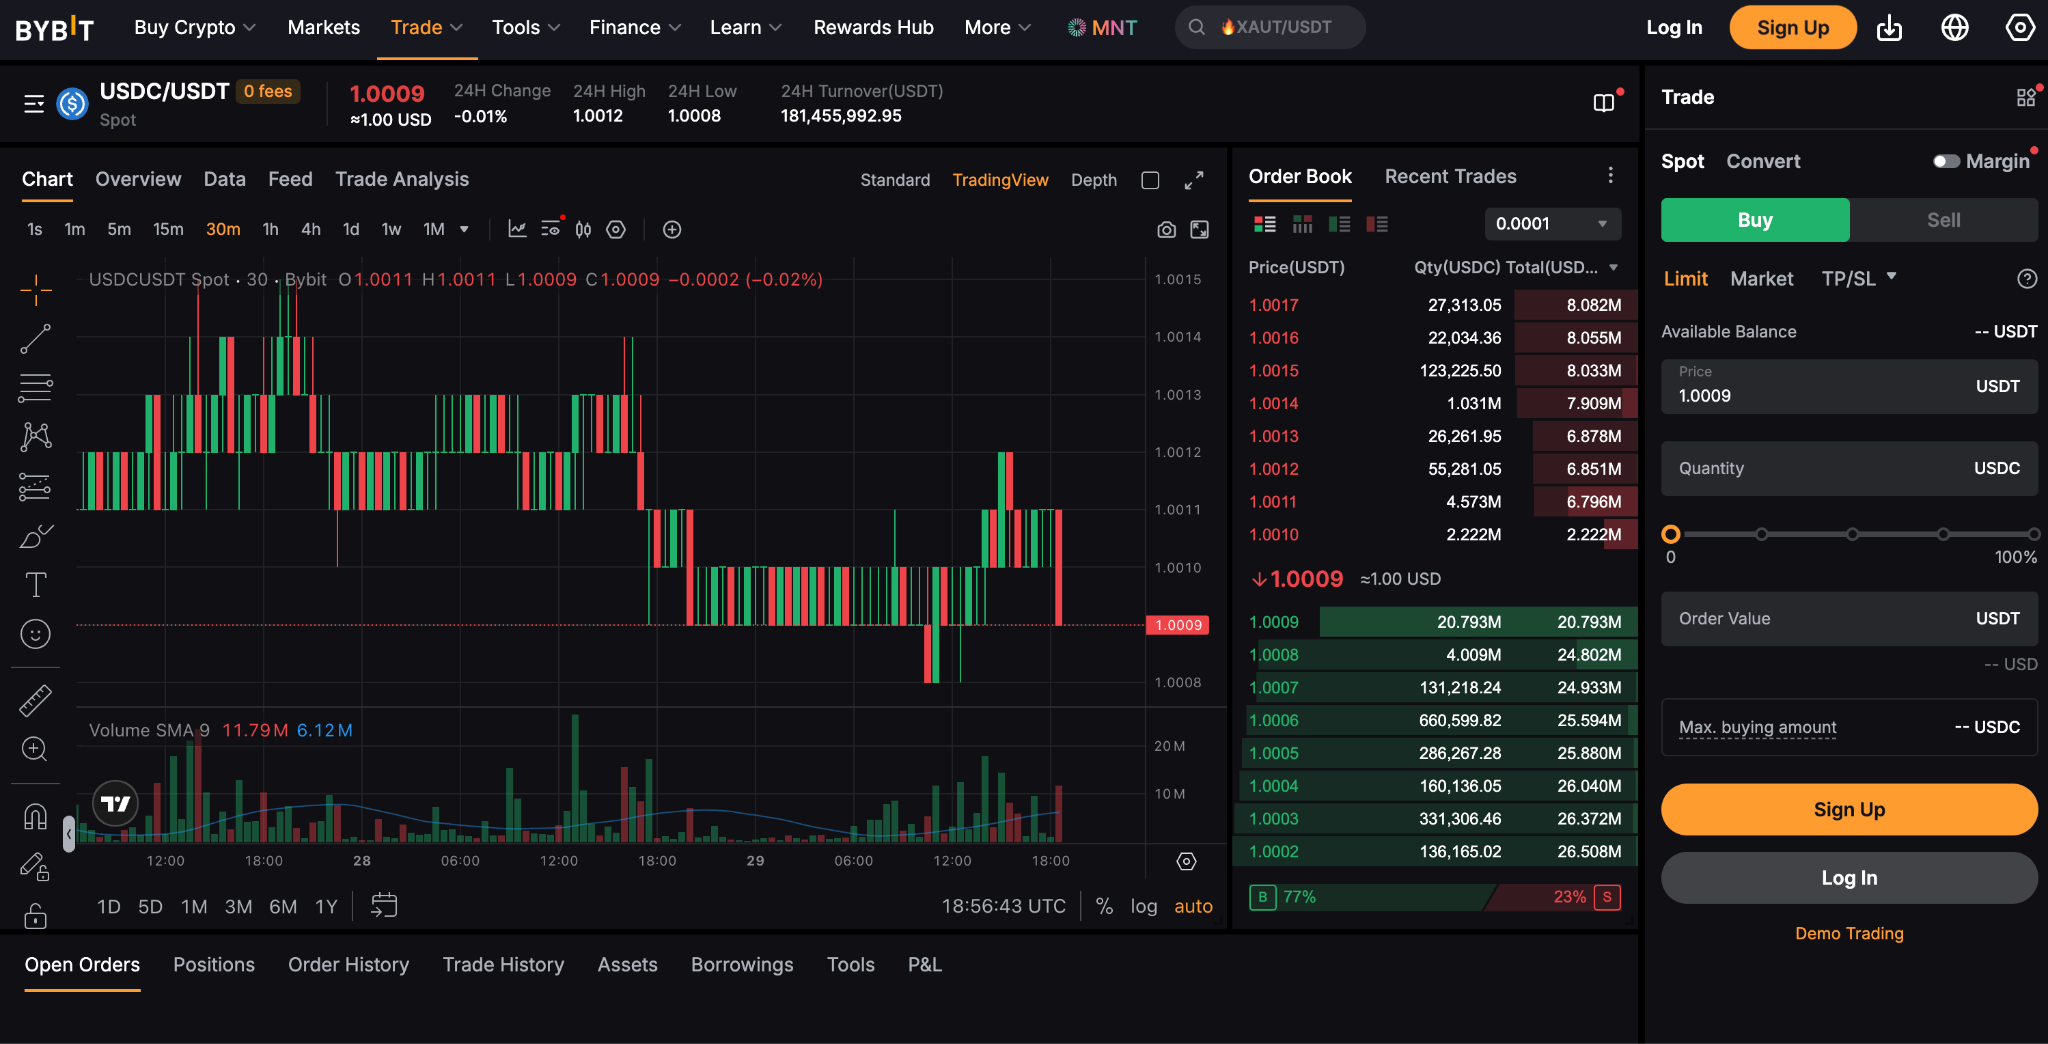The height and width of the screenshot is (1044, 2048).
Task: Expand the More navigation menu
Action: point(998,28)
